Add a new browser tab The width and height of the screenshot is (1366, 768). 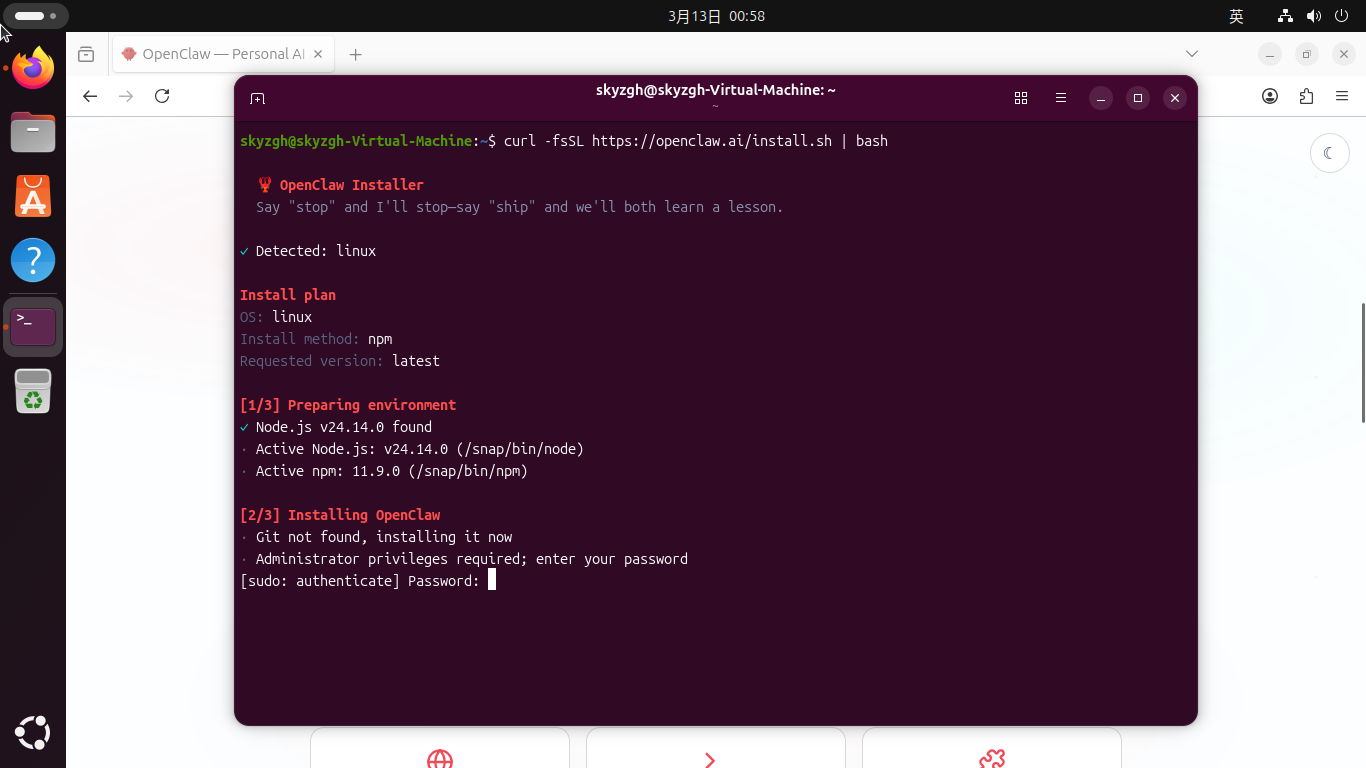[355, 54]
